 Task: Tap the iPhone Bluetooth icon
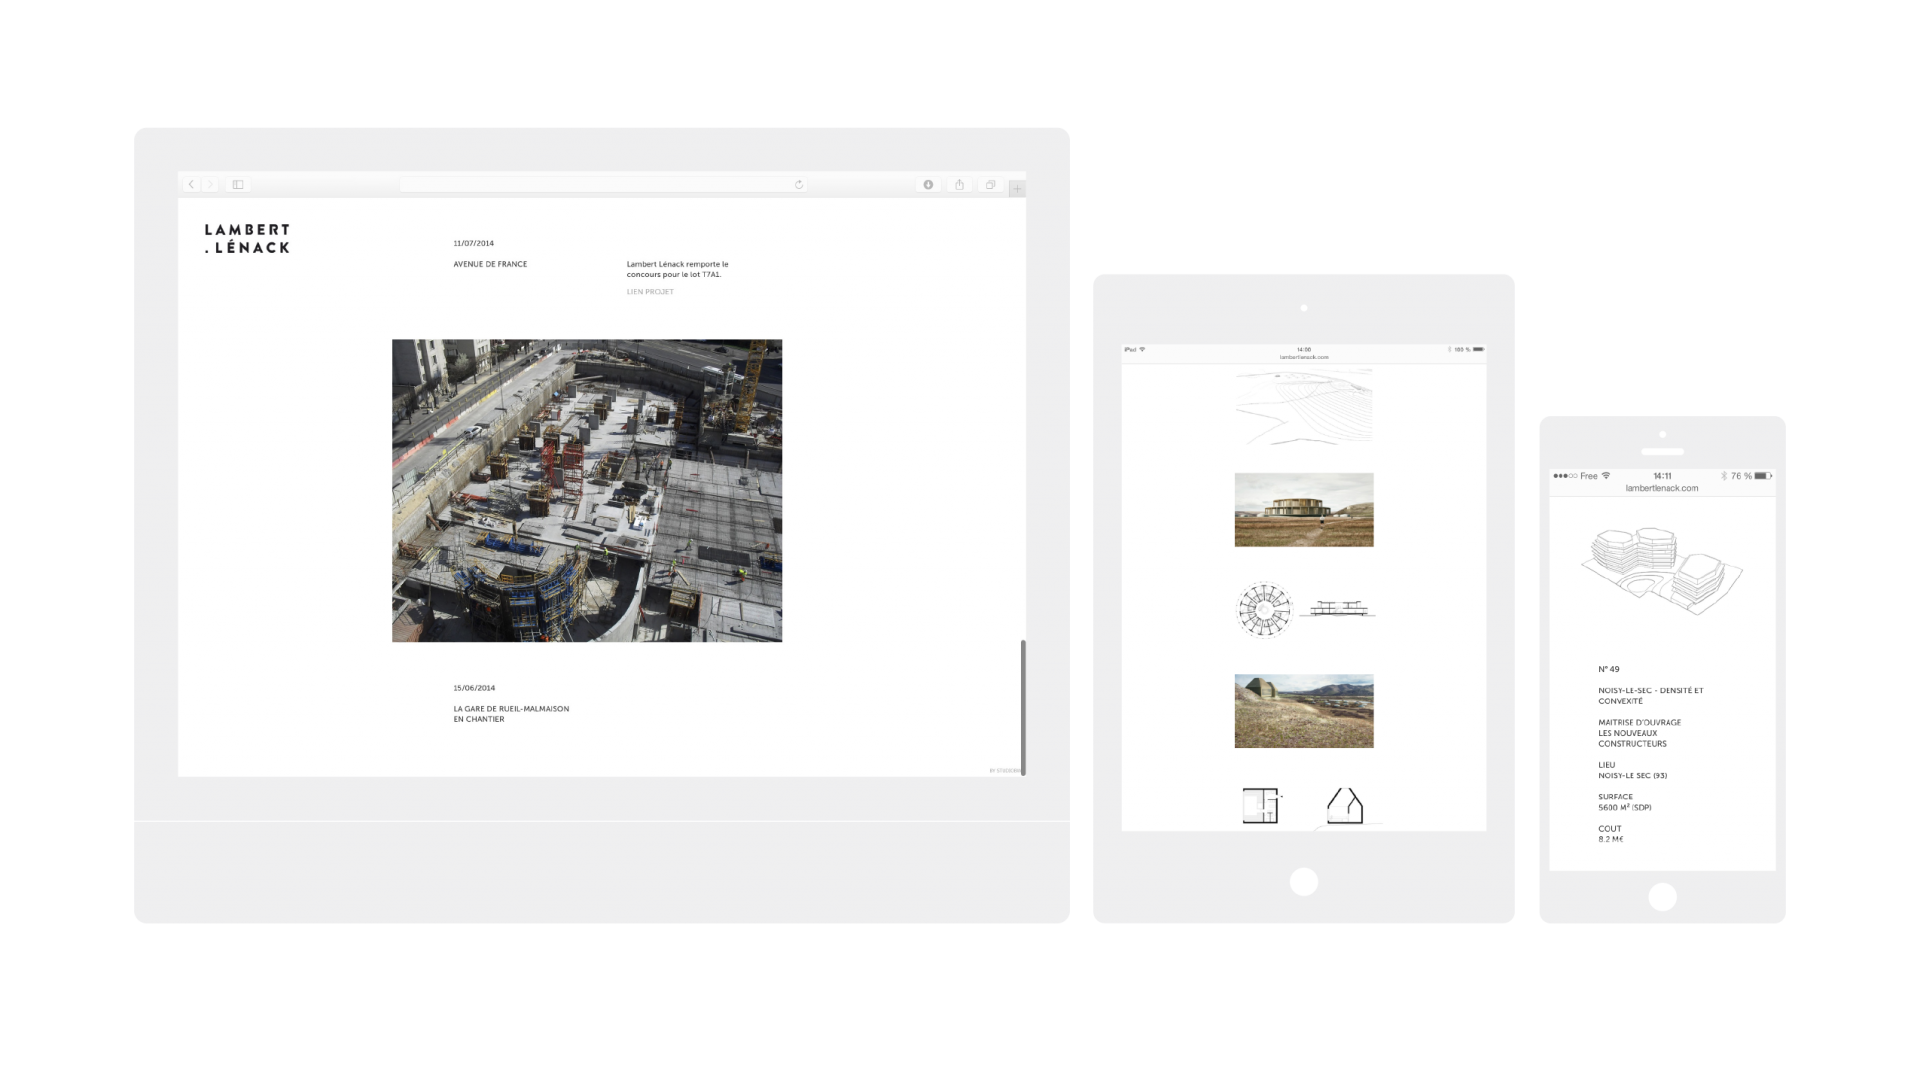[x=1724, y=476]
